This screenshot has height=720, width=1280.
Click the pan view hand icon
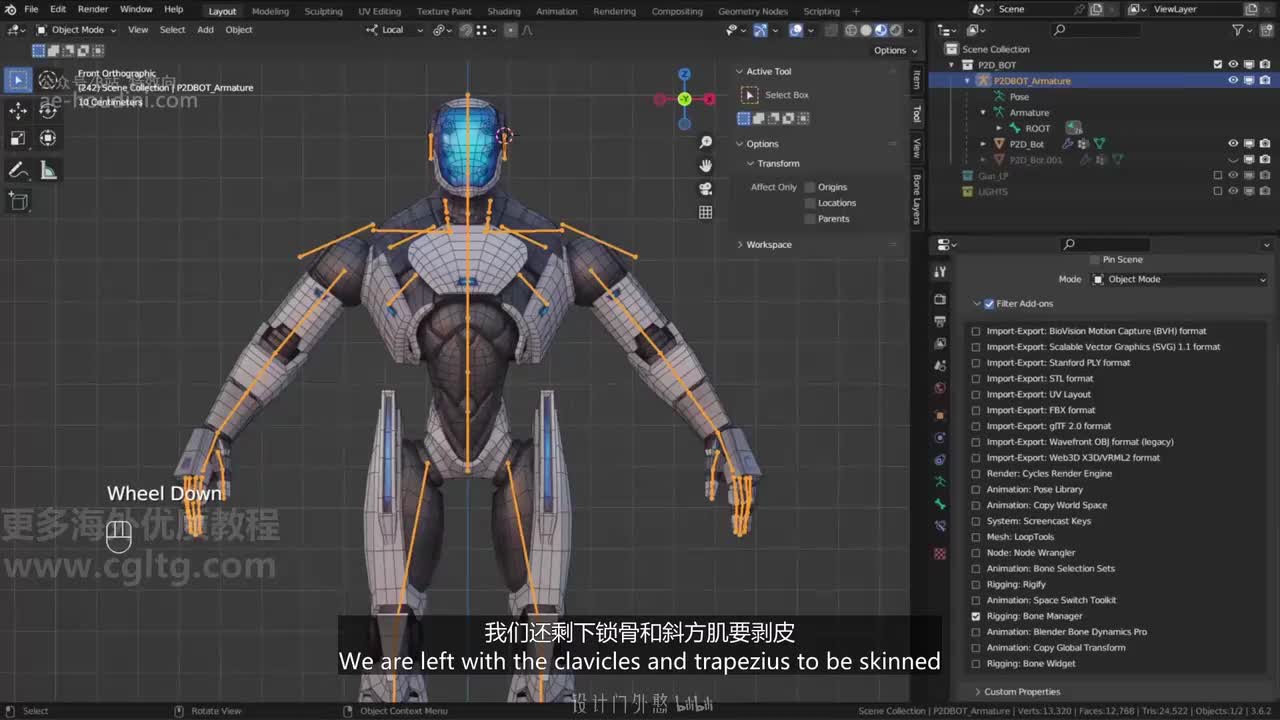(x=706, y=166)
